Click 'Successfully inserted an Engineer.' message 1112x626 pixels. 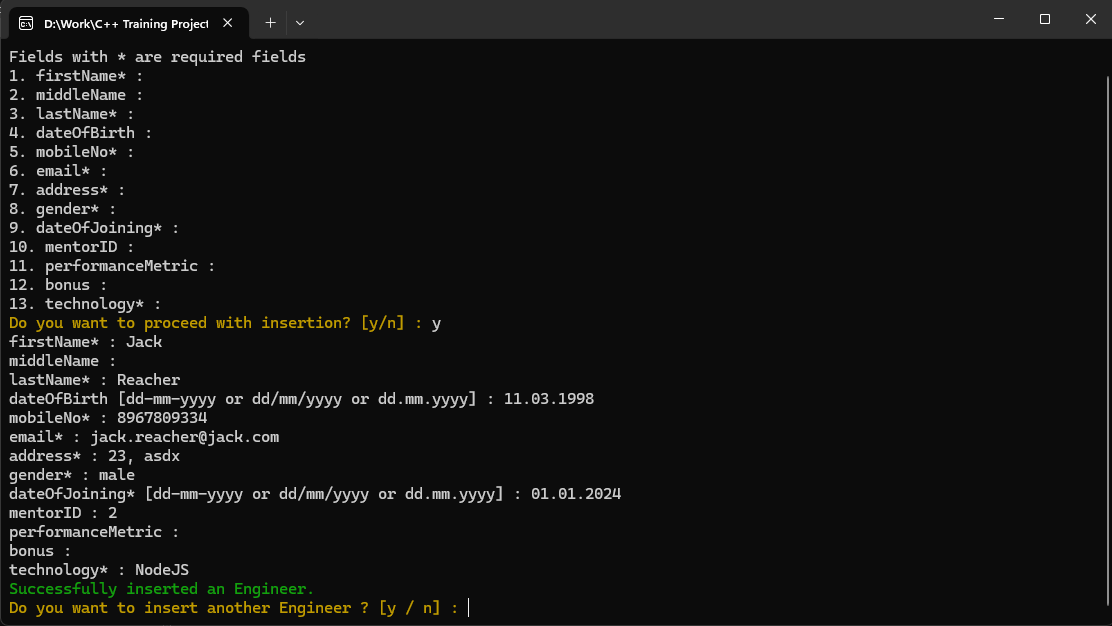pos(161,589)
